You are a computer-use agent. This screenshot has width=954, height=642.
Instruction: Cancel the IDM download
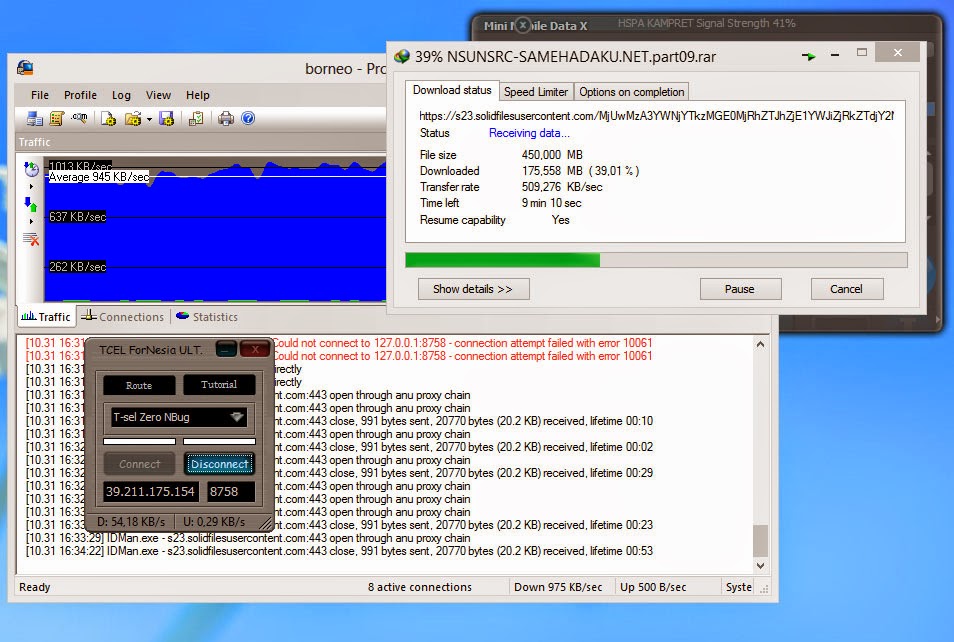pyautogui.click(x=846, y=289)
